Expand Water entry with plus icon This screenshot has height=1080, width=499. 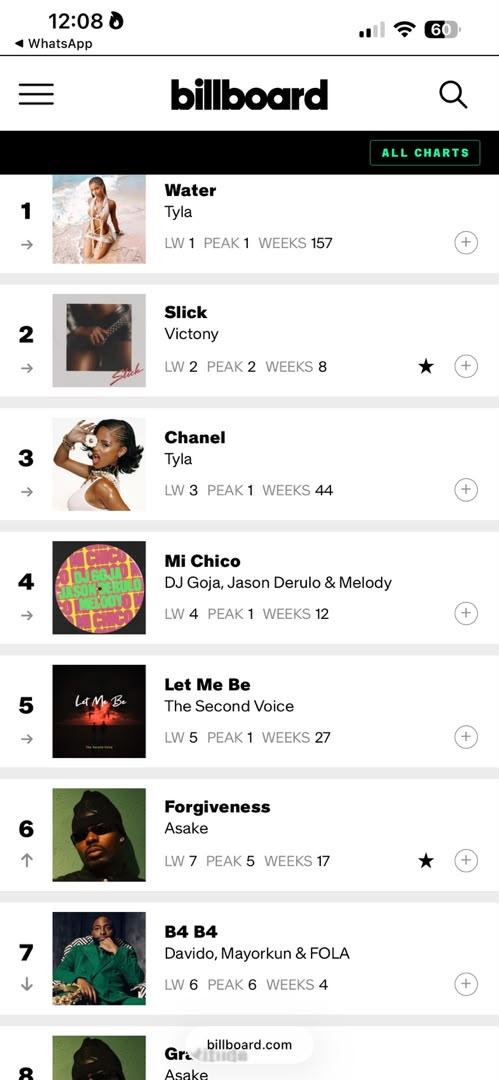[466, 242]
